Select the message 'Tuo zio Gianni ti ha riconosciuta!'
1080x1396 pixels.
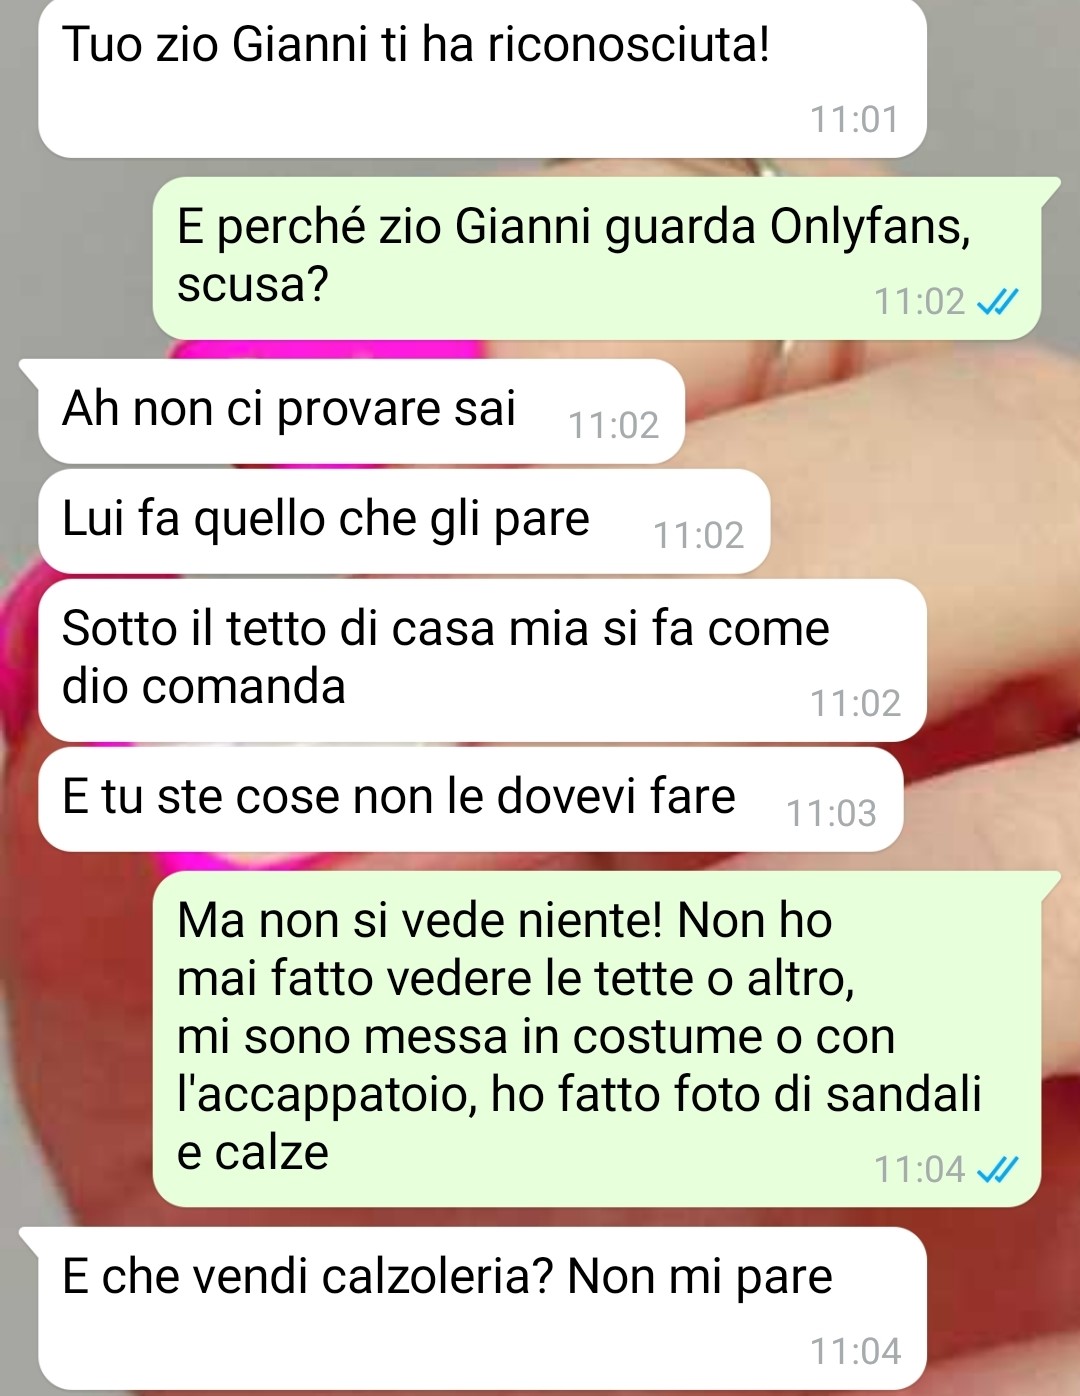tap(482, 78)
